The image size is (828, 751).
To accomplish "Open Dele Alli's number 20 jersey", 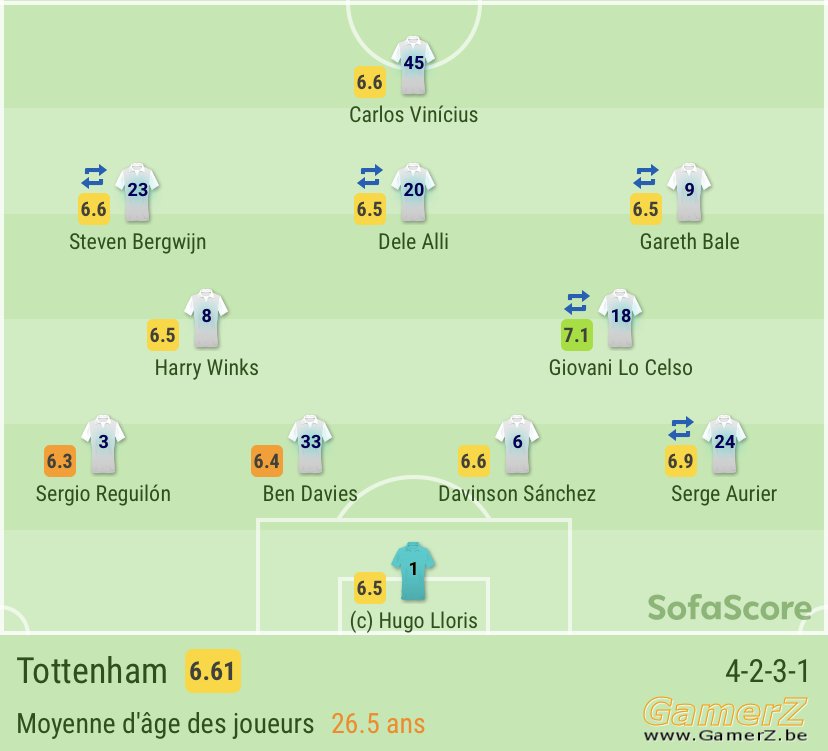I will [x=413, y=192].
